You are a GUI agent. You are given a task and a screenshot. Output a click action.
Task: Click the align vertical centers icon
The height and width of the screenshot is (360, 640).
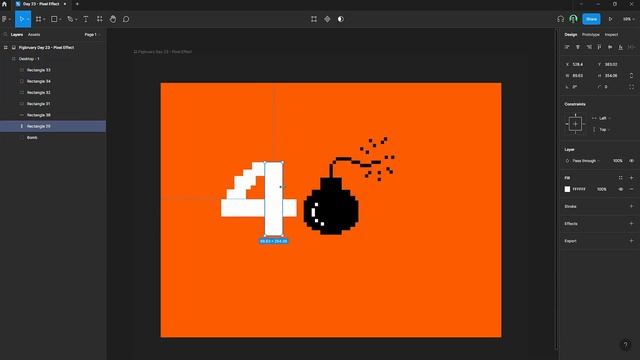pyautogui.click(x=610, y=47)
